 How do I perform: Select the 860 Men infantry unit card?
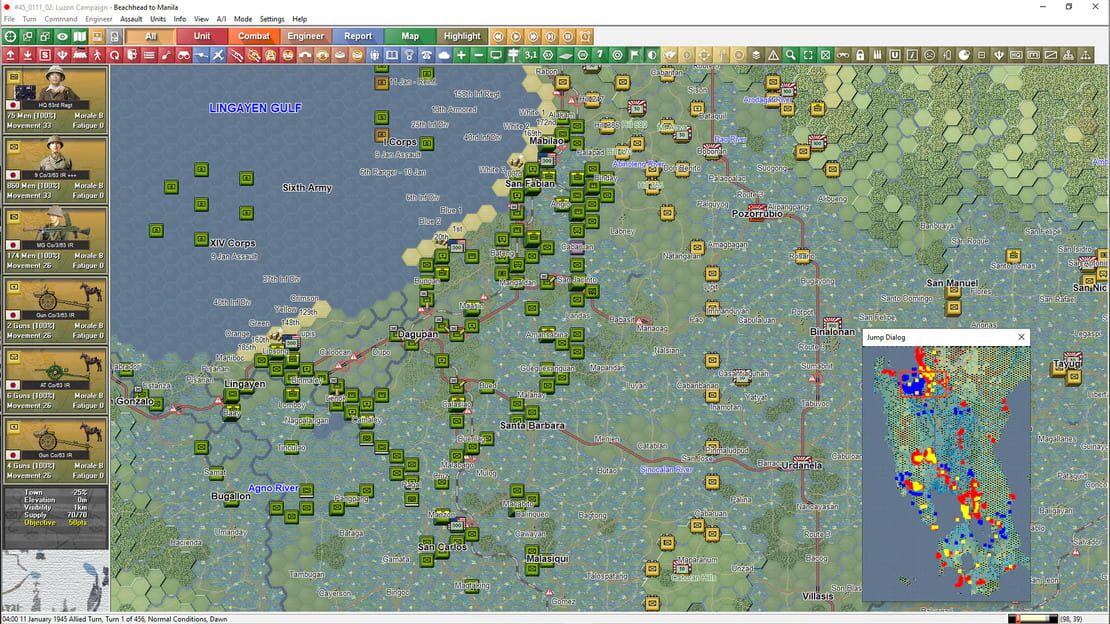click(55, 169)
